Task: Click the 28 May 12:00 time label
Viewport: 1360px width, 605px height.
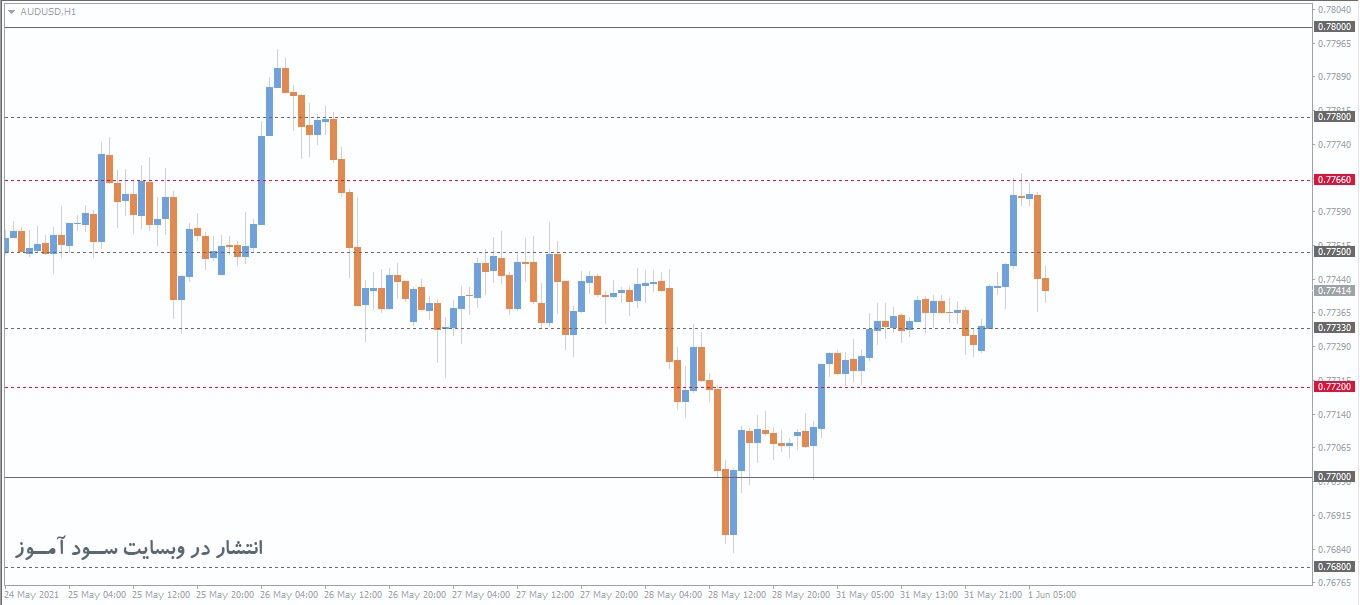Action: (737, 594)
